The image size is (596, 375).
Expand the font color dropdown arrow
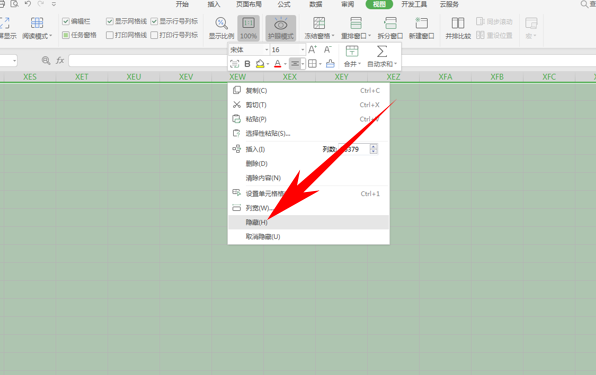(285, 64)
